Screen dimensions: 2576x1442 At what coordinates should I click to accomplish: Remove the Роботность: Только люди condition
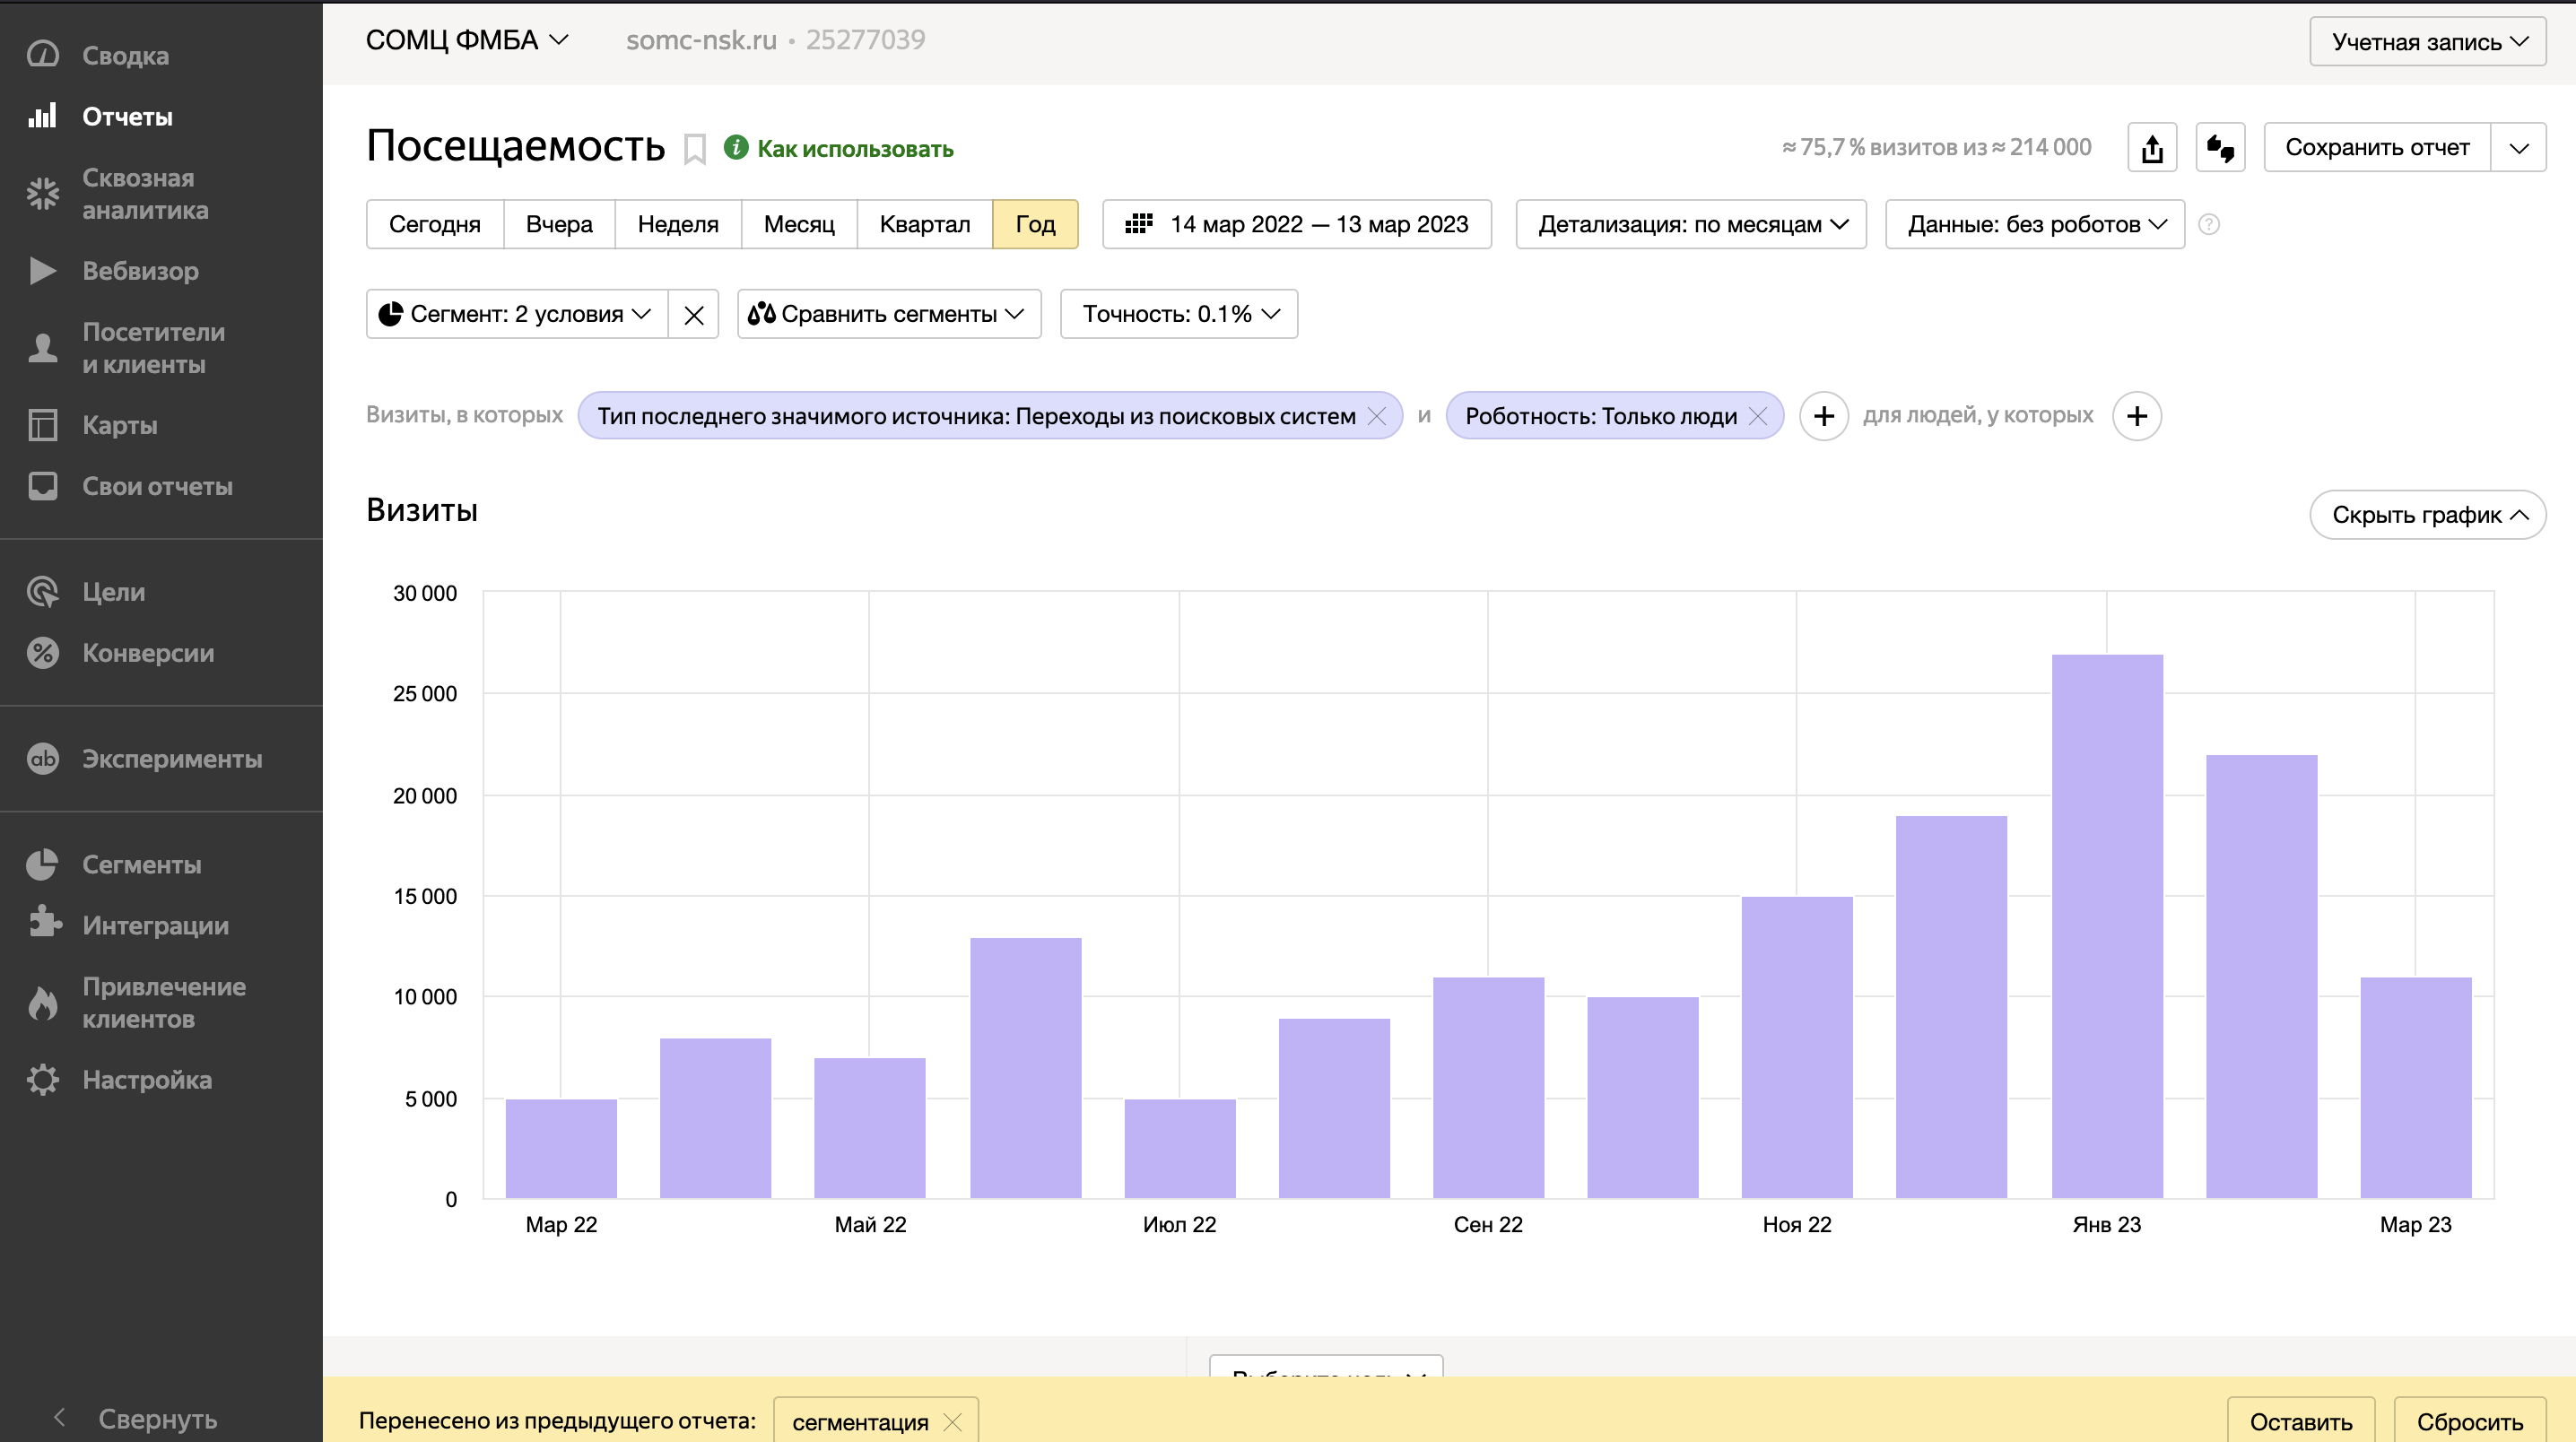pos(1758,416)
